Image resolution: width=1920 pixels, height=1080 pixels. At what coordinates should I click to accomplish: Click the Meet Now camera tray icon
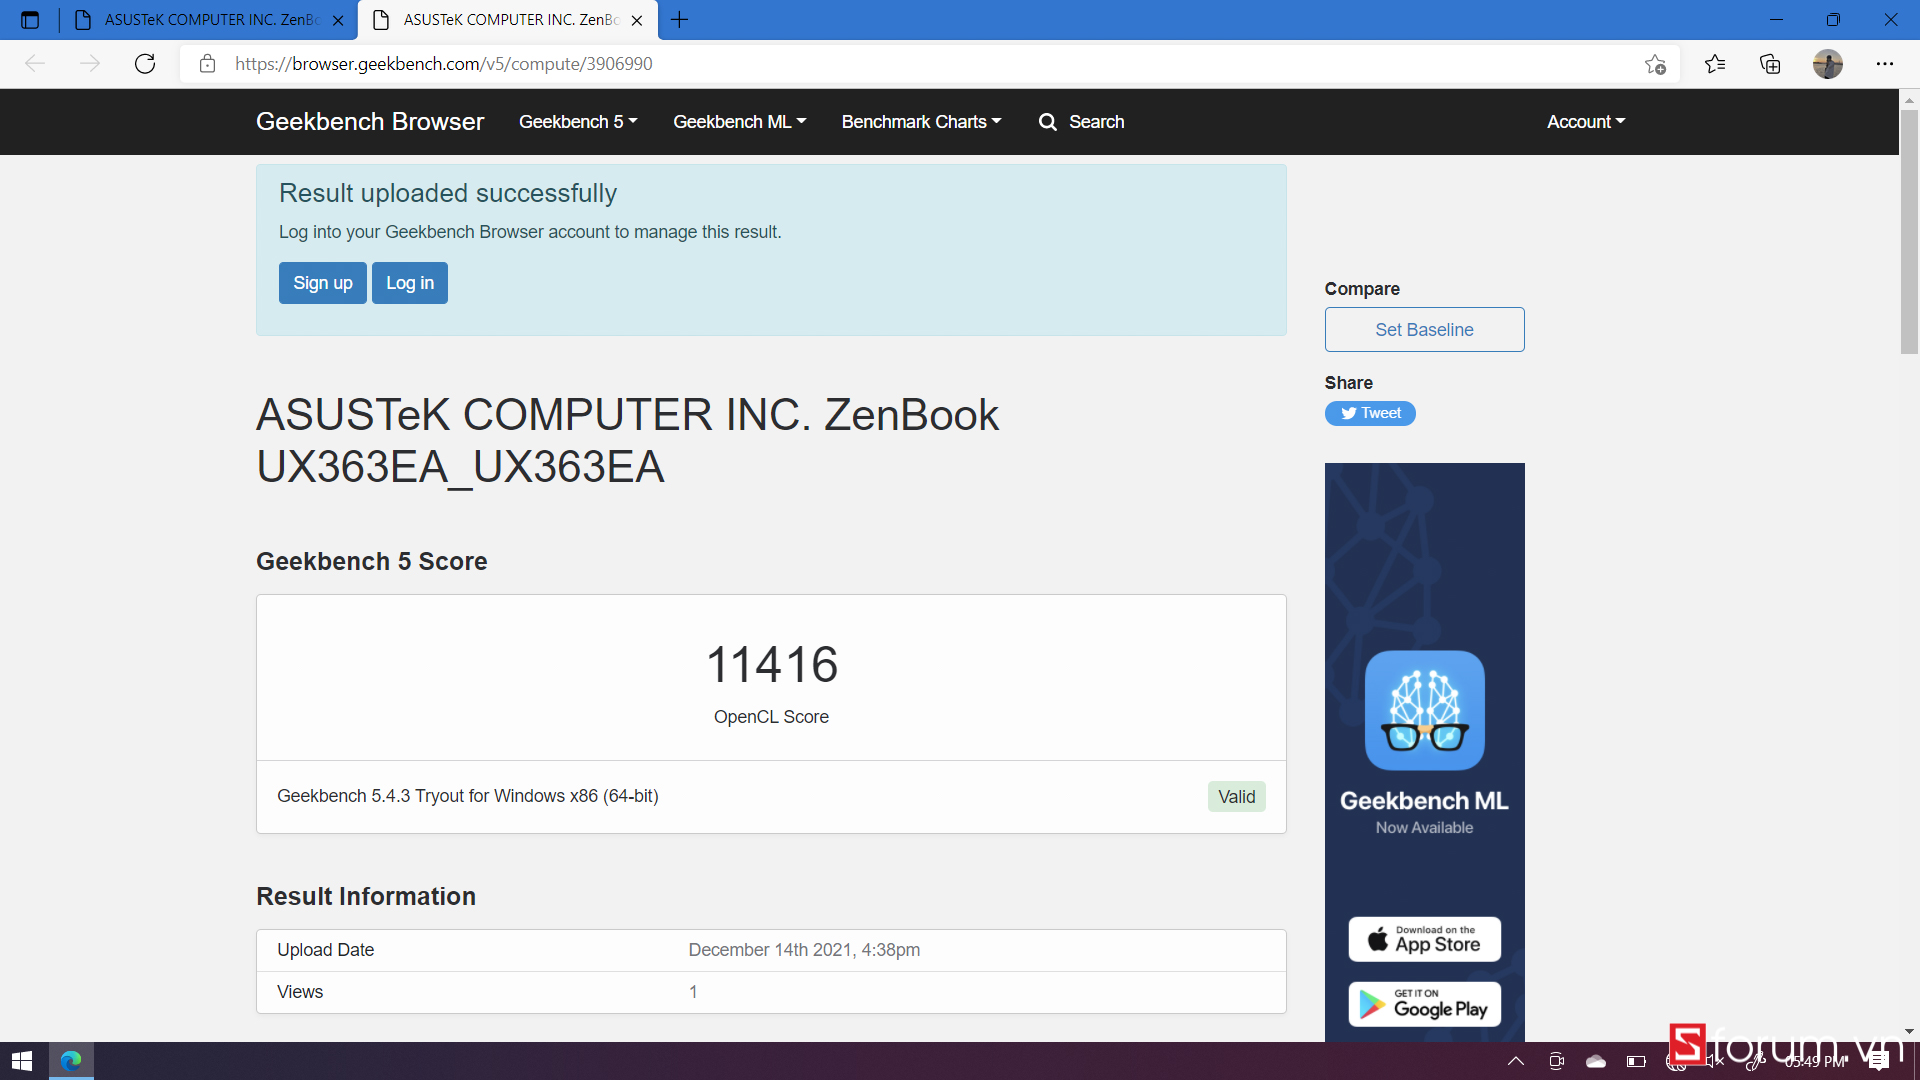(1556, 1061)
